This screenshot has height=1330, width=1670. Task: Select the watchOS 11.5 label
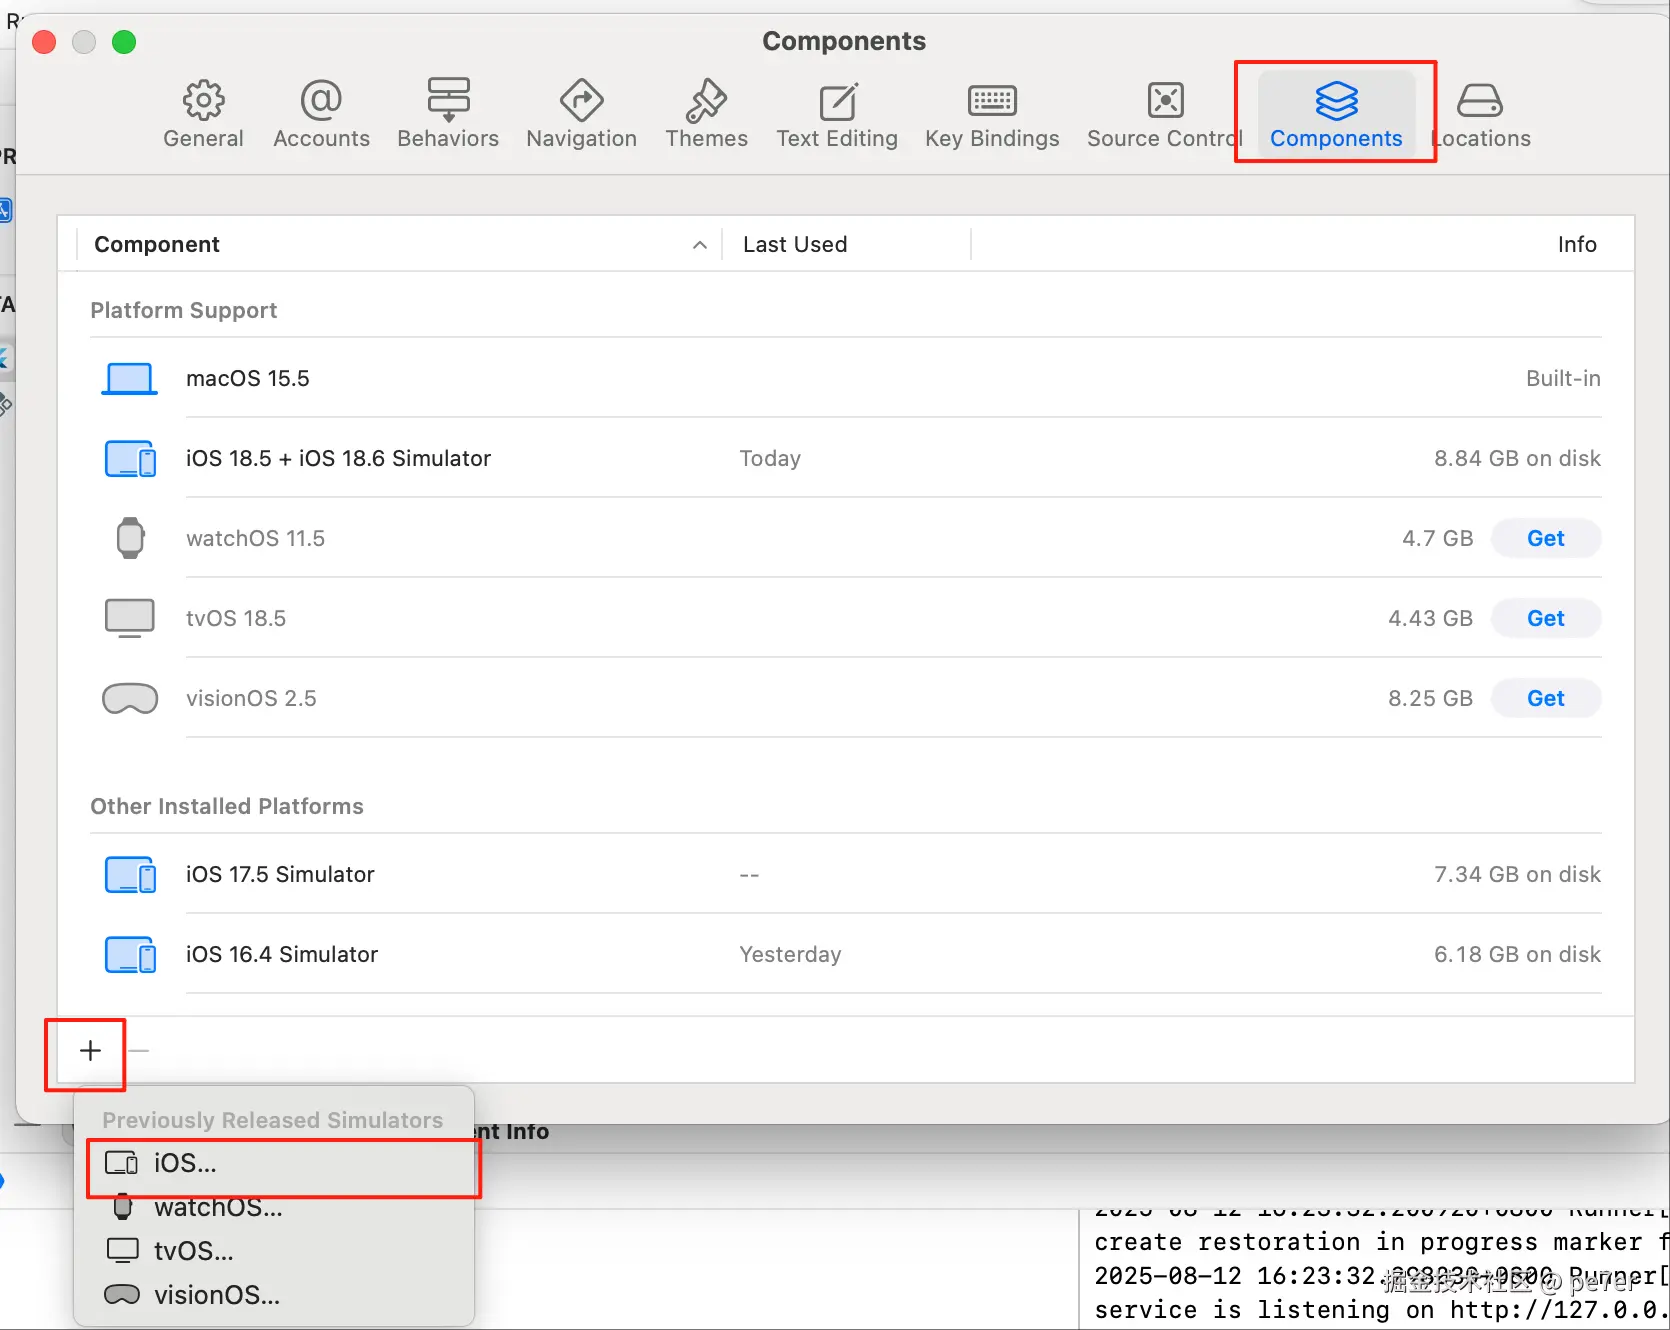point(255,538)
